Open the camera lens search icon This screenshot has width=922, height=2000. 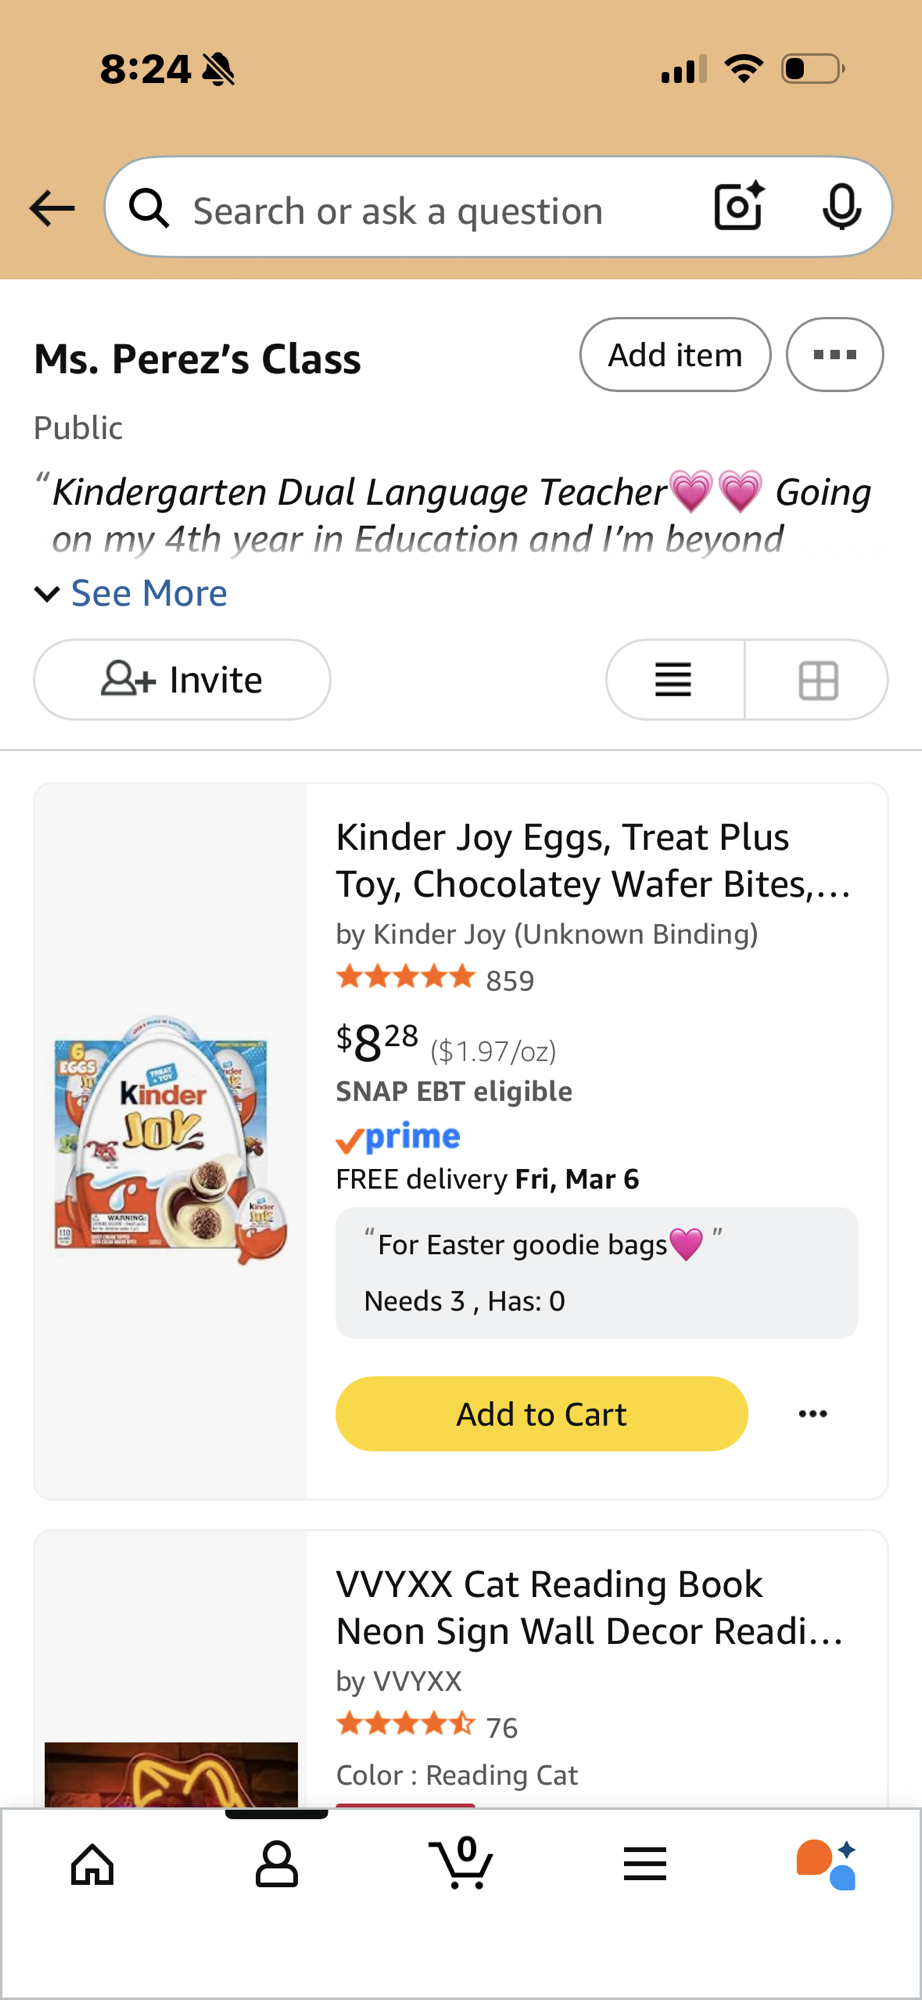739,207
